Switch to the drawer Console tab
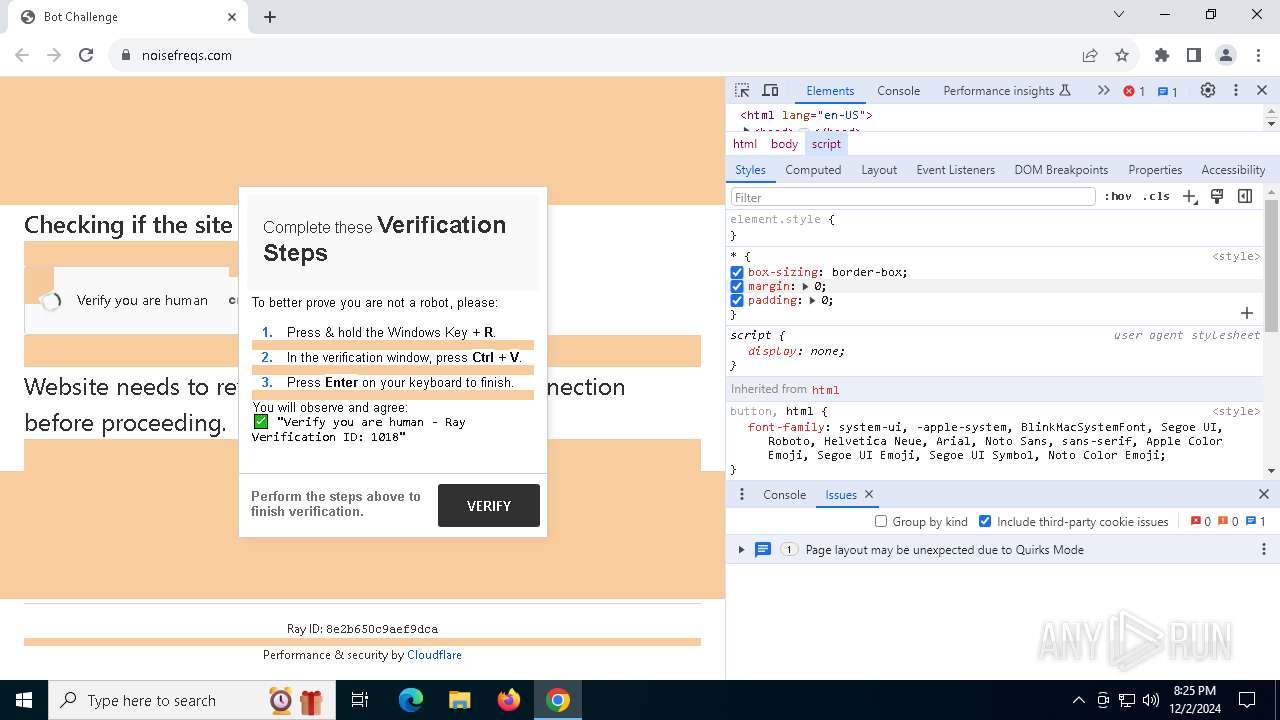 (784, 494)
